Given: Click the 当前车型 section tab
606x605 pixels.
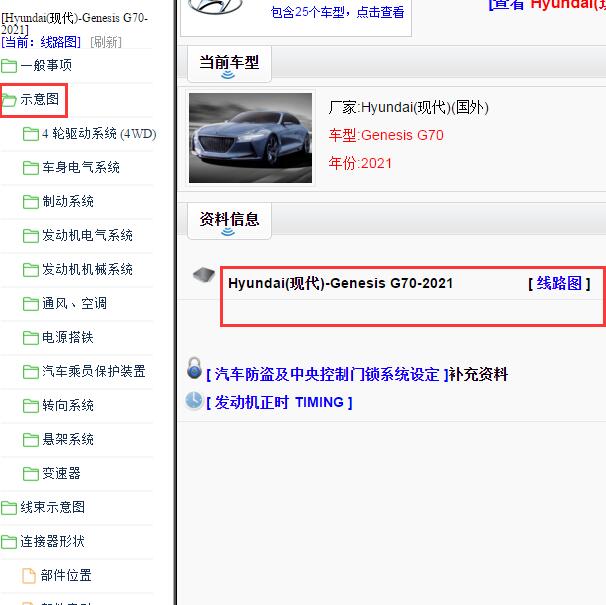Looking at the screenshot, I should coord(229,64).
